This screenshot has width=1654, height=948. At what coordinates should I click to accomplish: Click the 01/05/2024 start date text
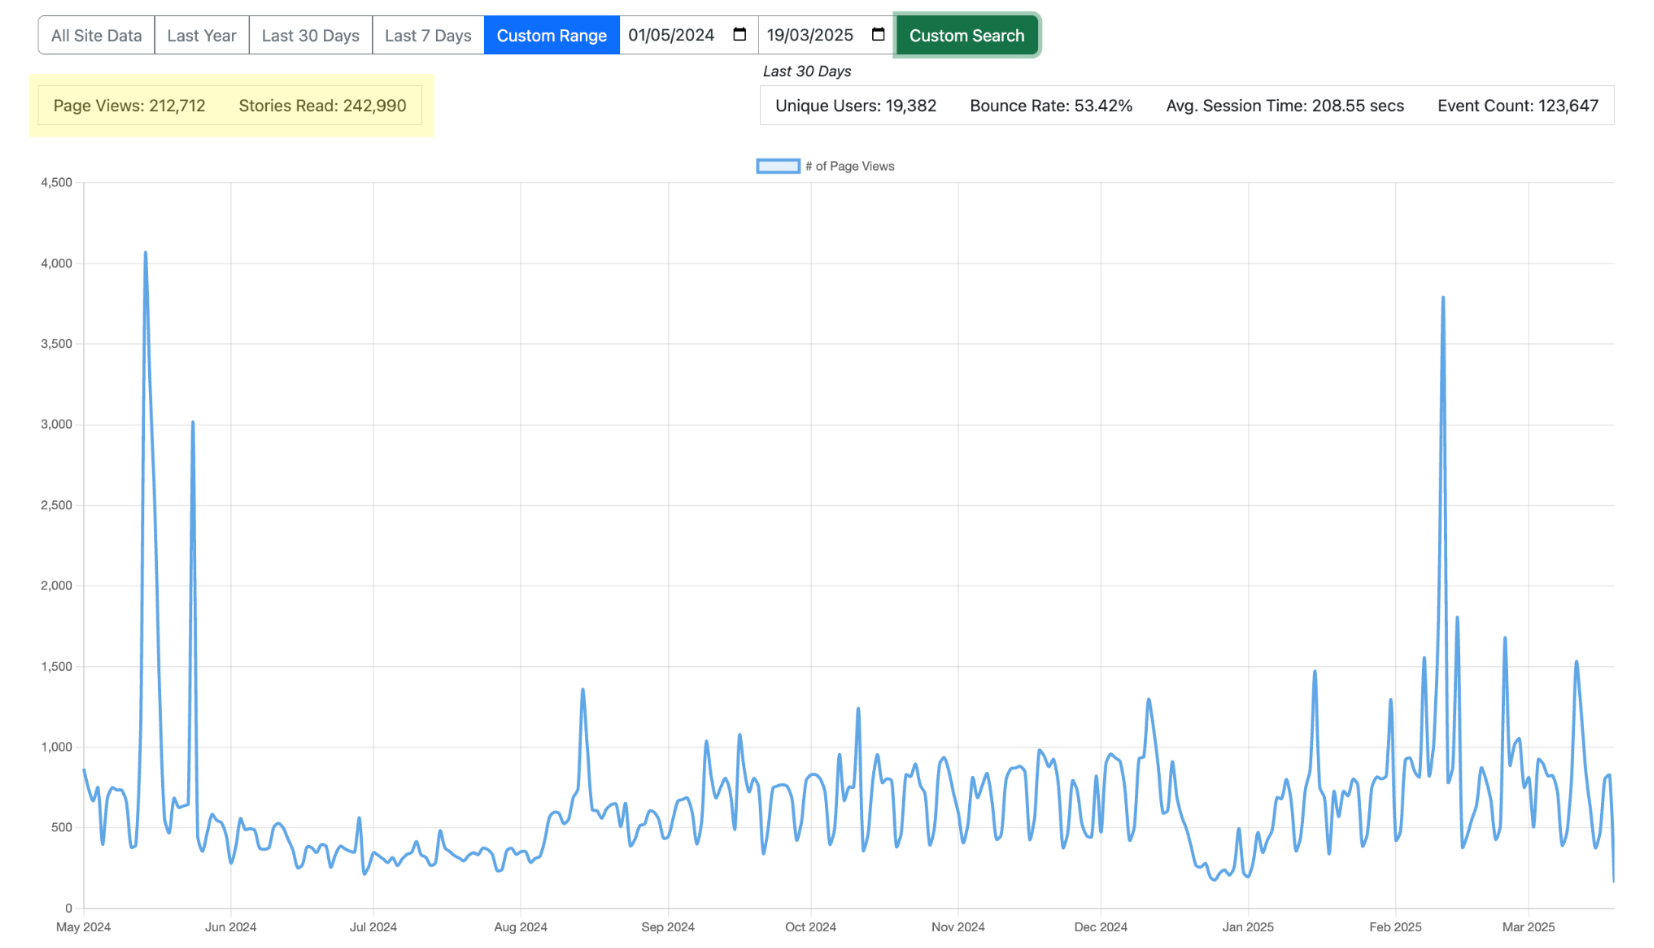671,35
